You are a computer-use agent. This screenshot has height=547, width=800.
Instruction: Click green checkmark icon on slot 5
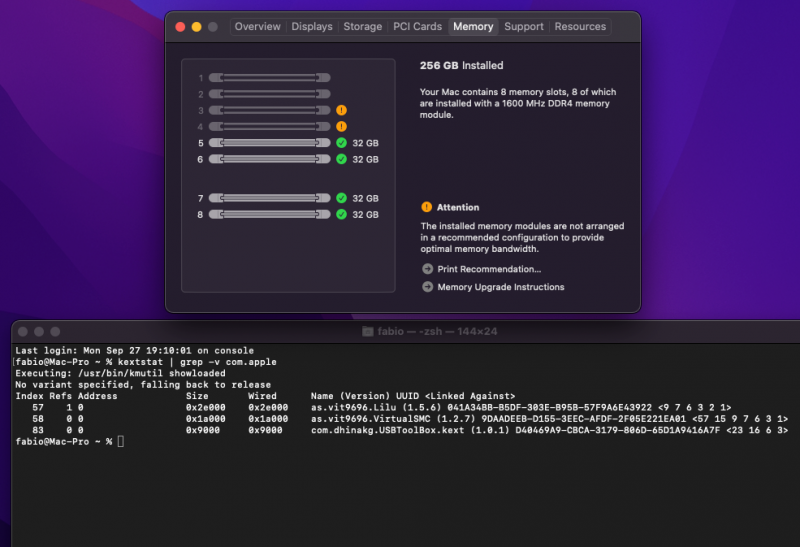coord(341,143)
